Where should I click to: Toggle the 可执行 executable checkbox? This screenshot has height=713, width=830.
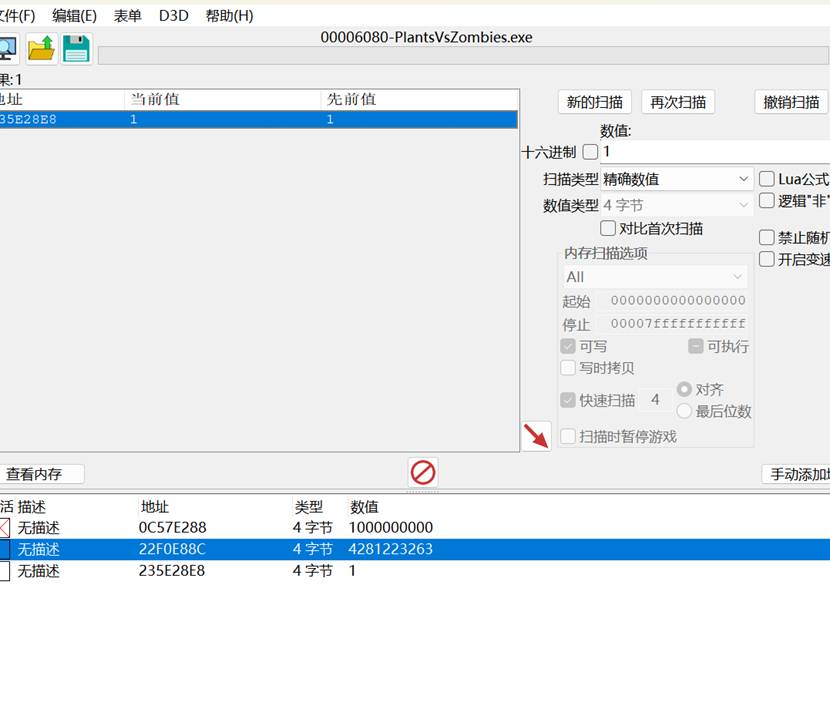(696, 346)
